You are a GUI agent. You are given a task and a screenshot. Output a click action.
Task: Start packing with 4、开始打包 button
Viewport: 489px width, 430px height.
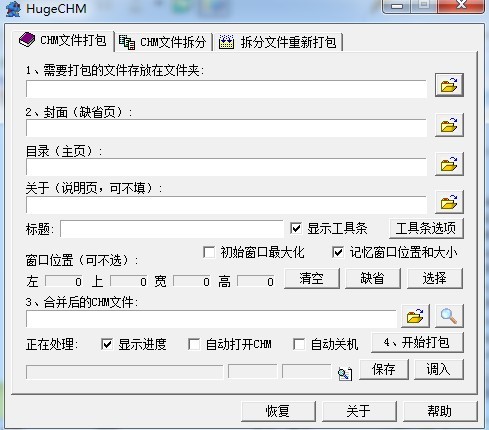click(417, 342)
